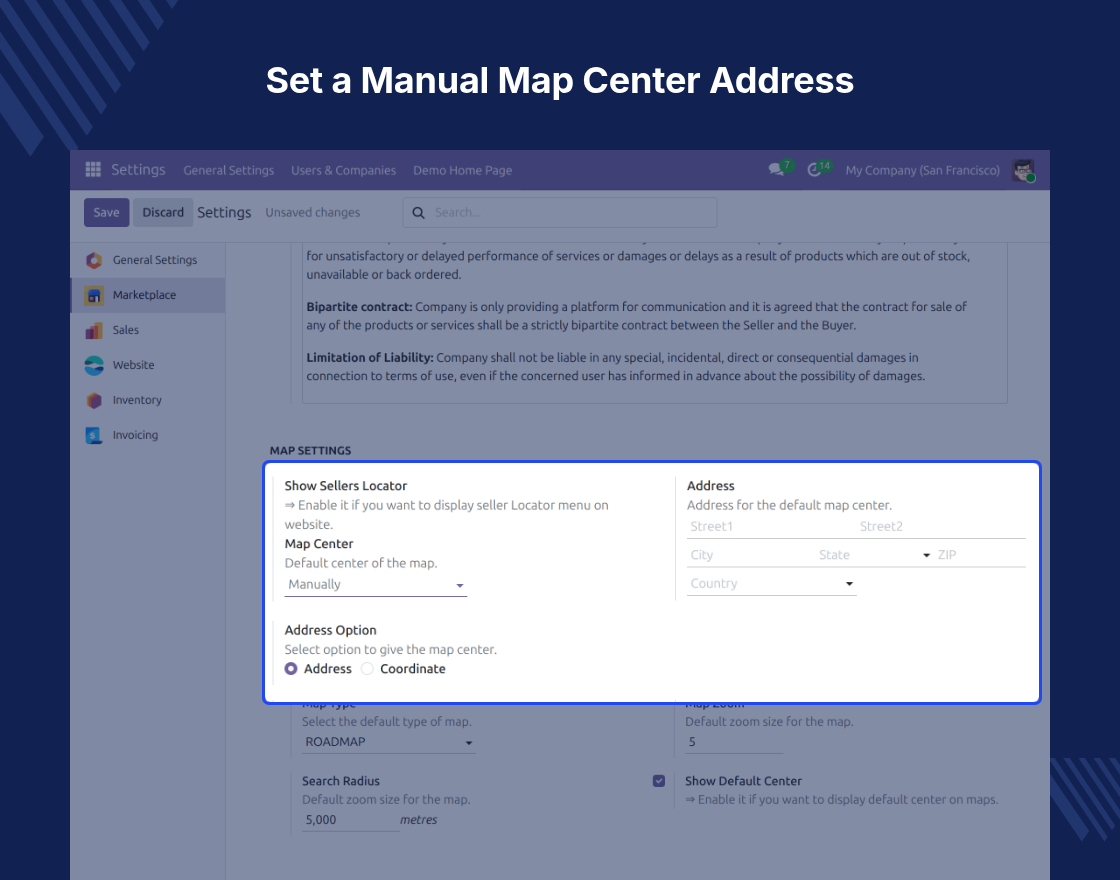Click the Settings app title
The image size is (1120, 880).
click(x=138, y=169)
